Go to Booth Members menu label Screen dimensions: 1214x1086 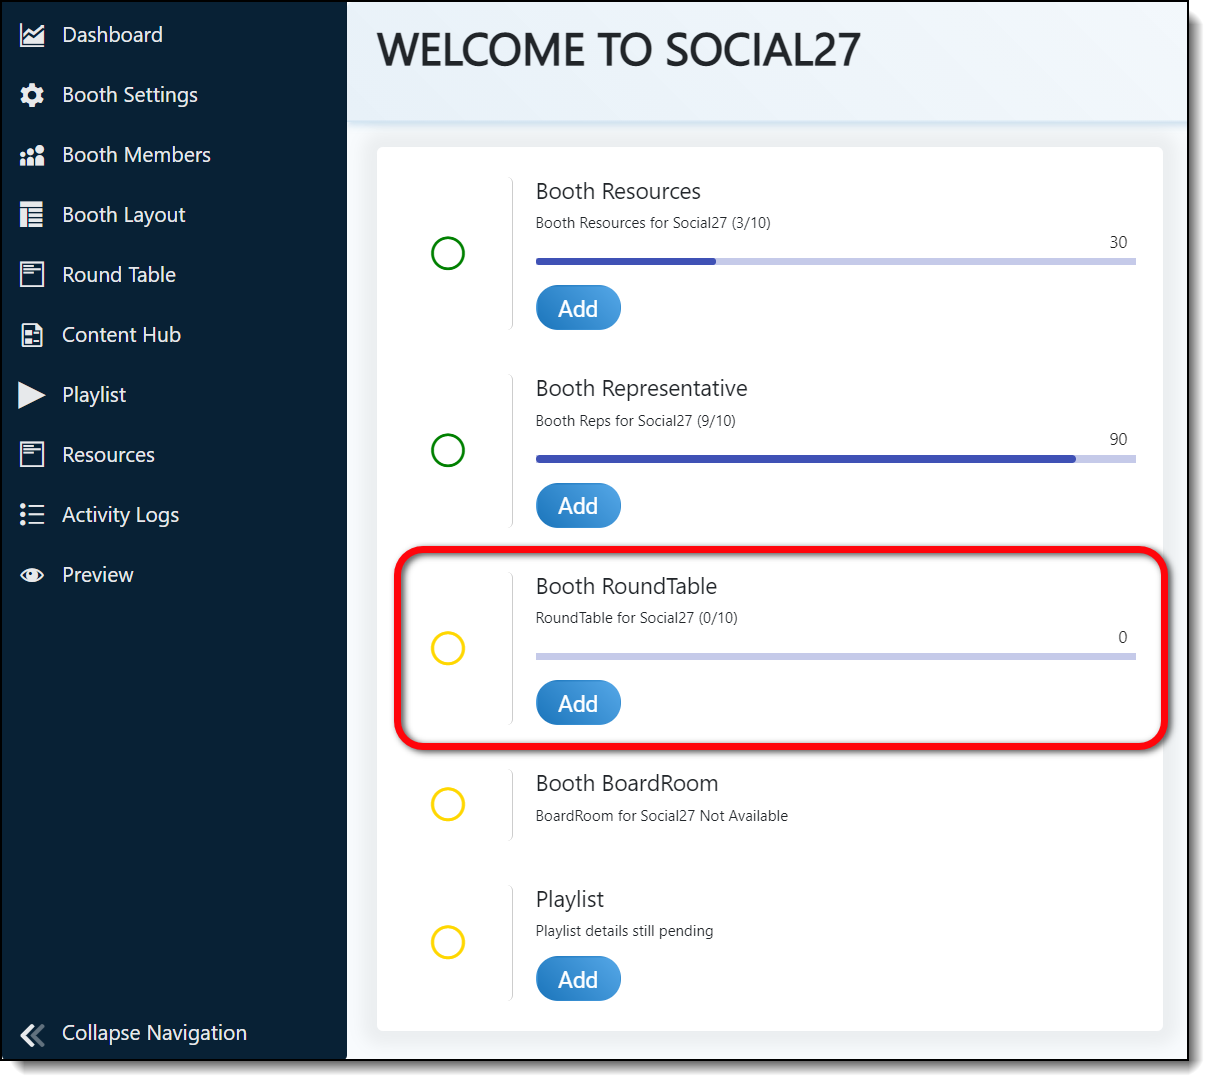(x=136, y=155)
